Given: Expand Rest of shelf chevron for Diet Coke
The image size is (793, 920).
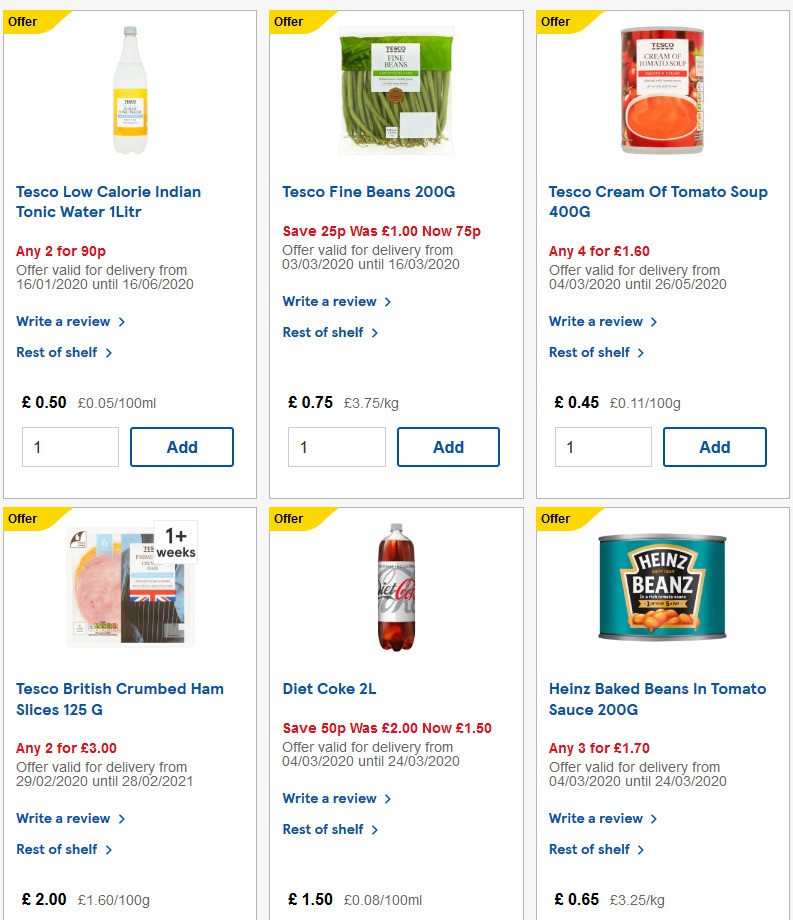Looking at the screenshot, I should pos(375,830).
